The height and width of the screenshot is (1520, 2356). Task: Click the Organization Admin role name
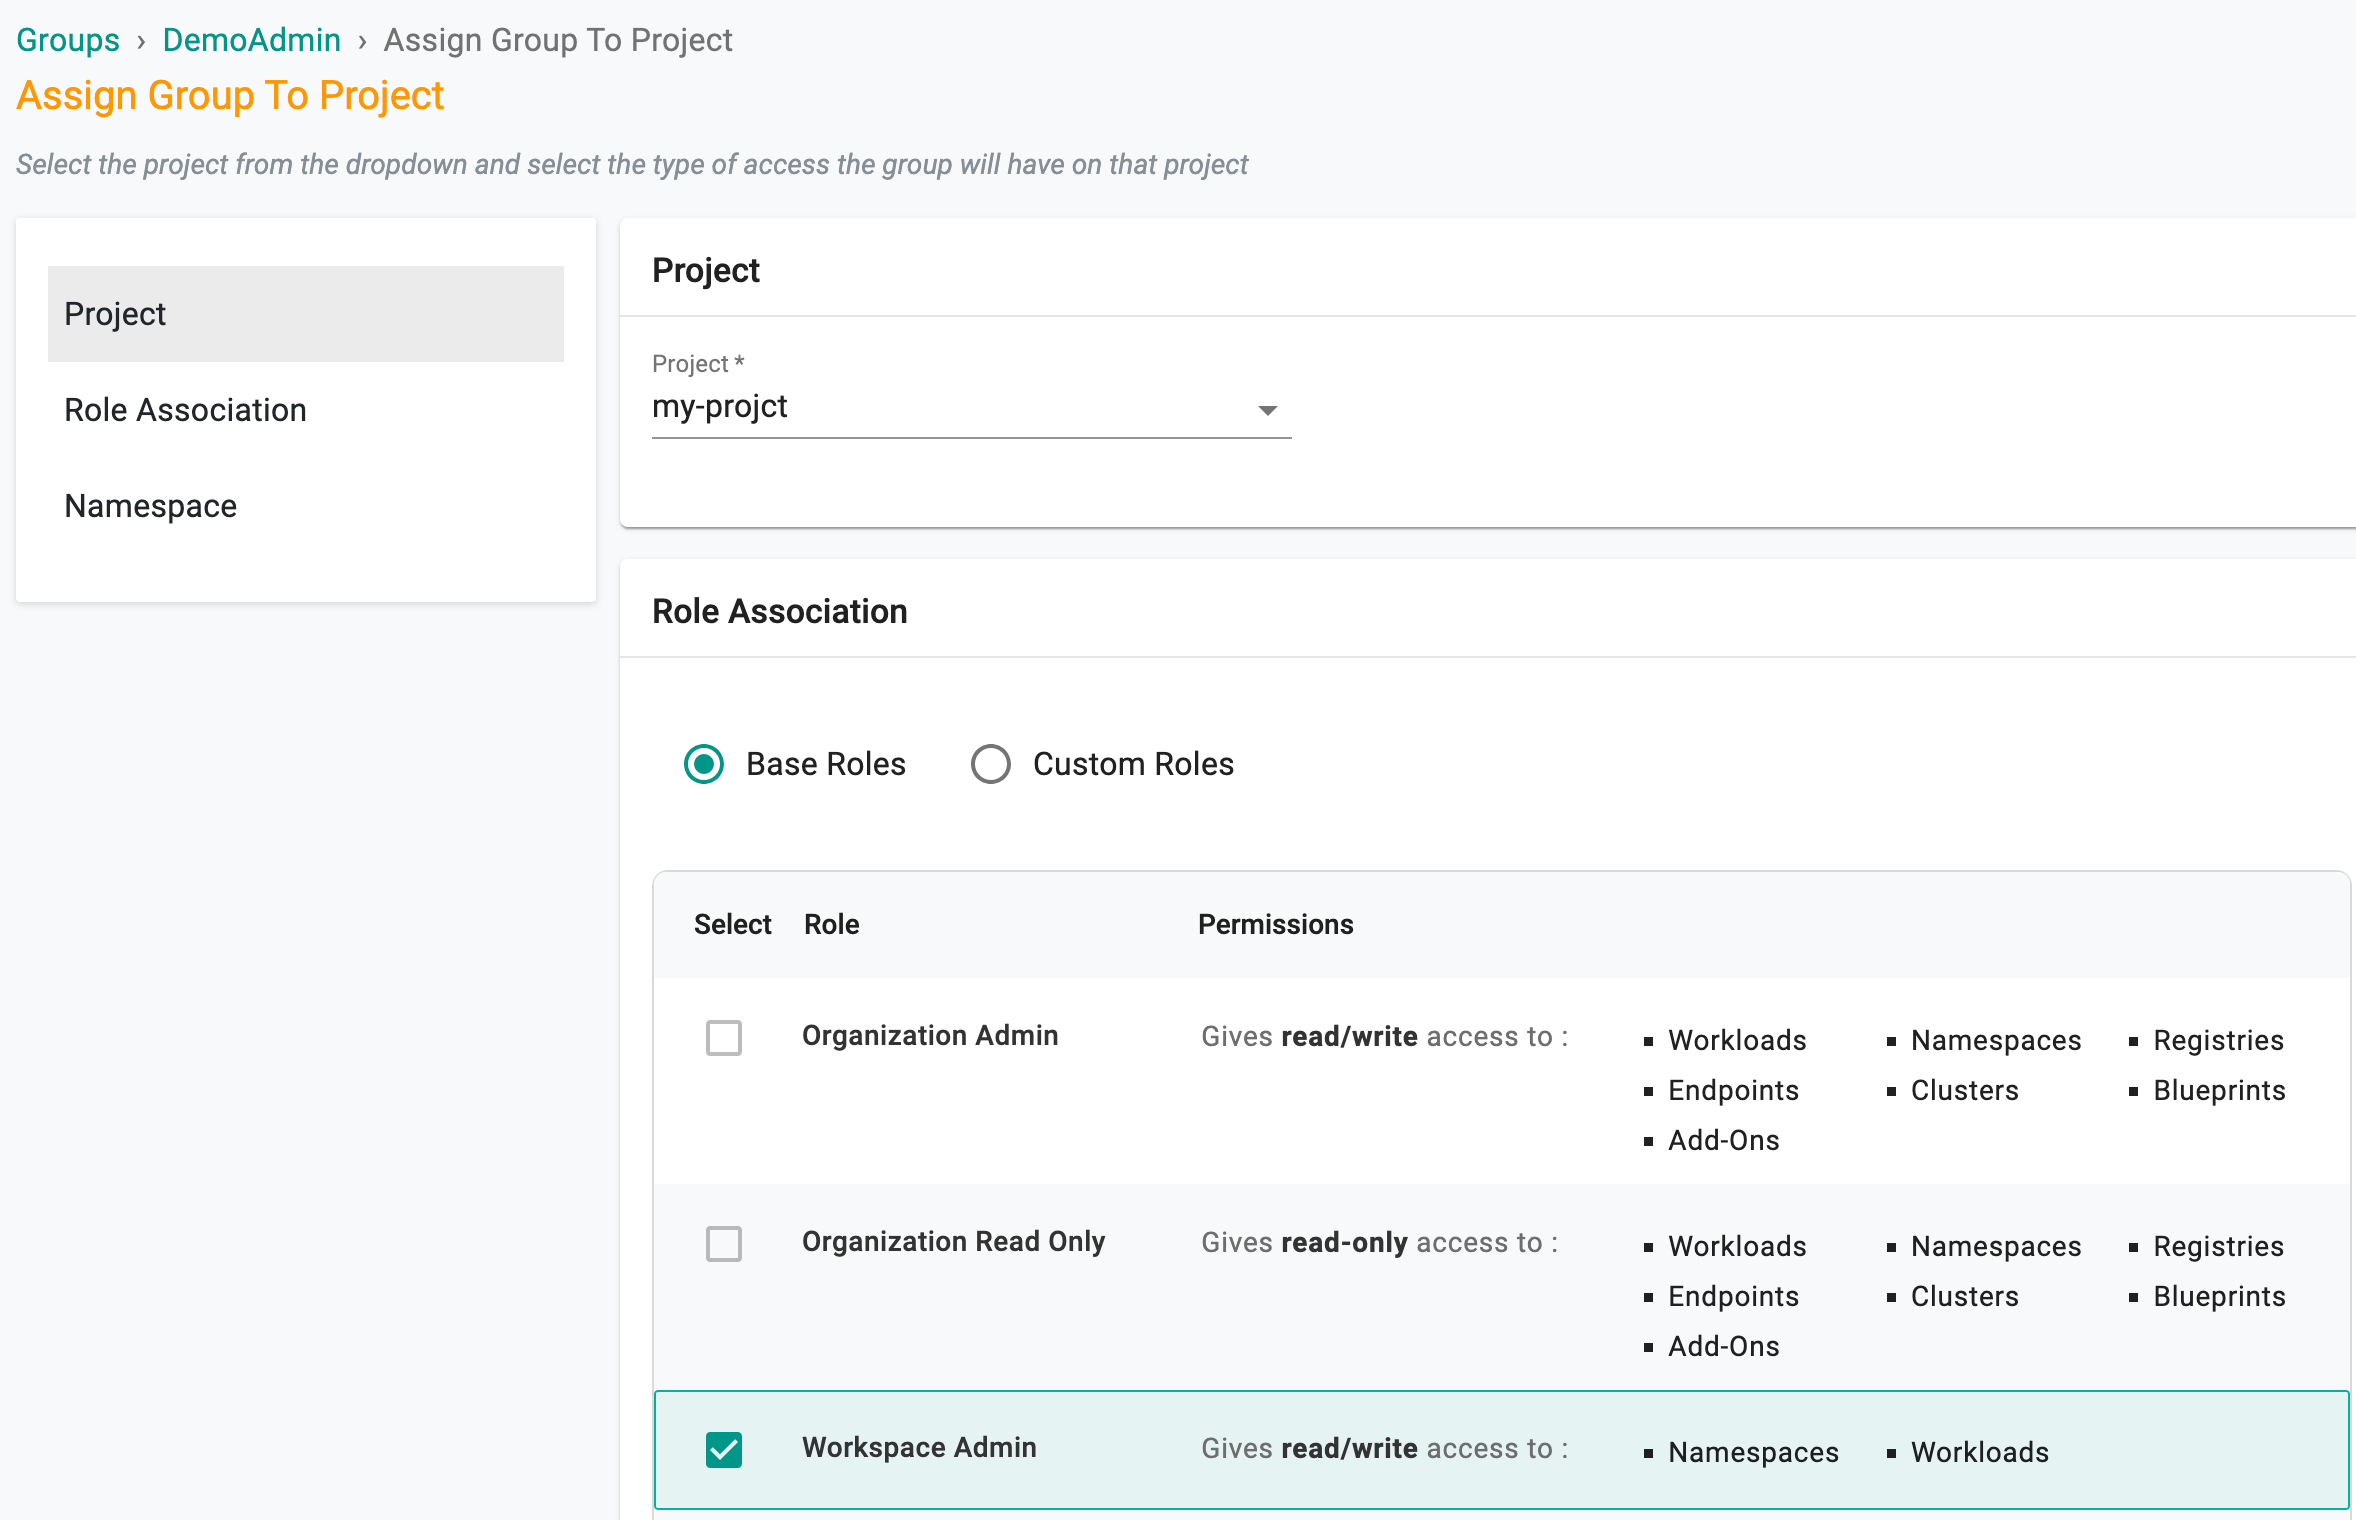click(x=930, y=1036)
